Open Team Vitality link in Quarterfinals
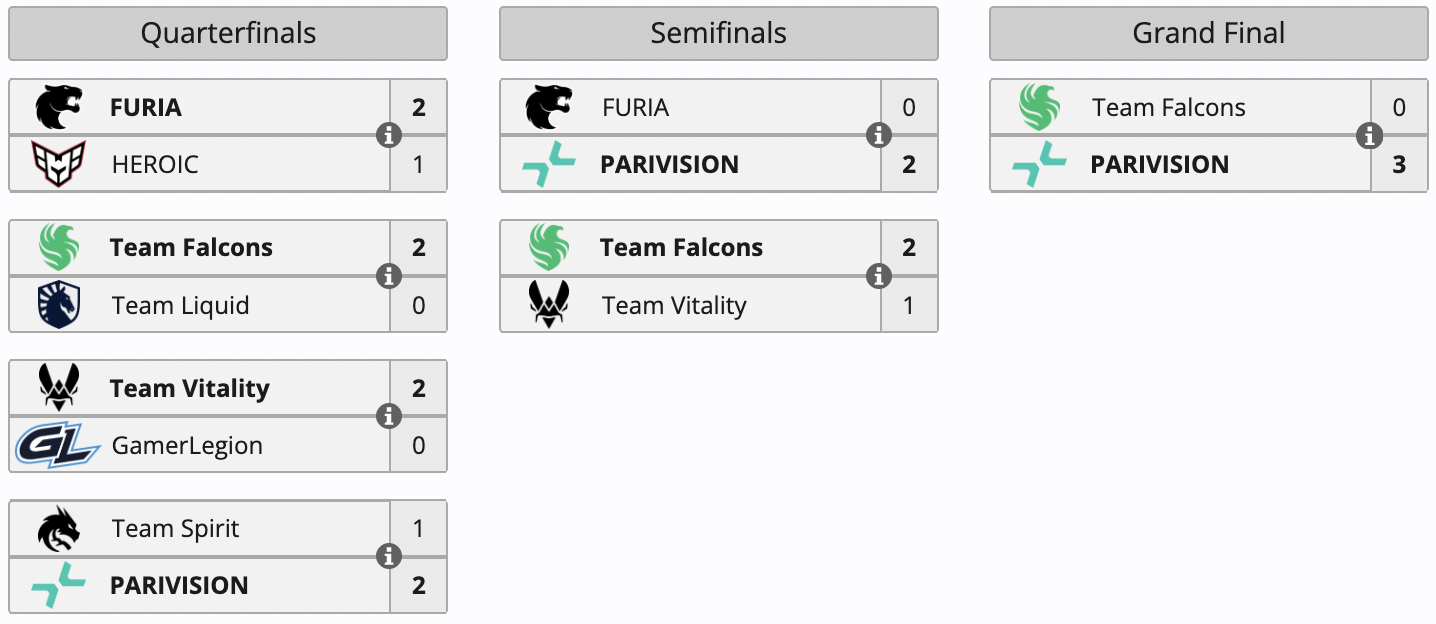 [189, 388]
